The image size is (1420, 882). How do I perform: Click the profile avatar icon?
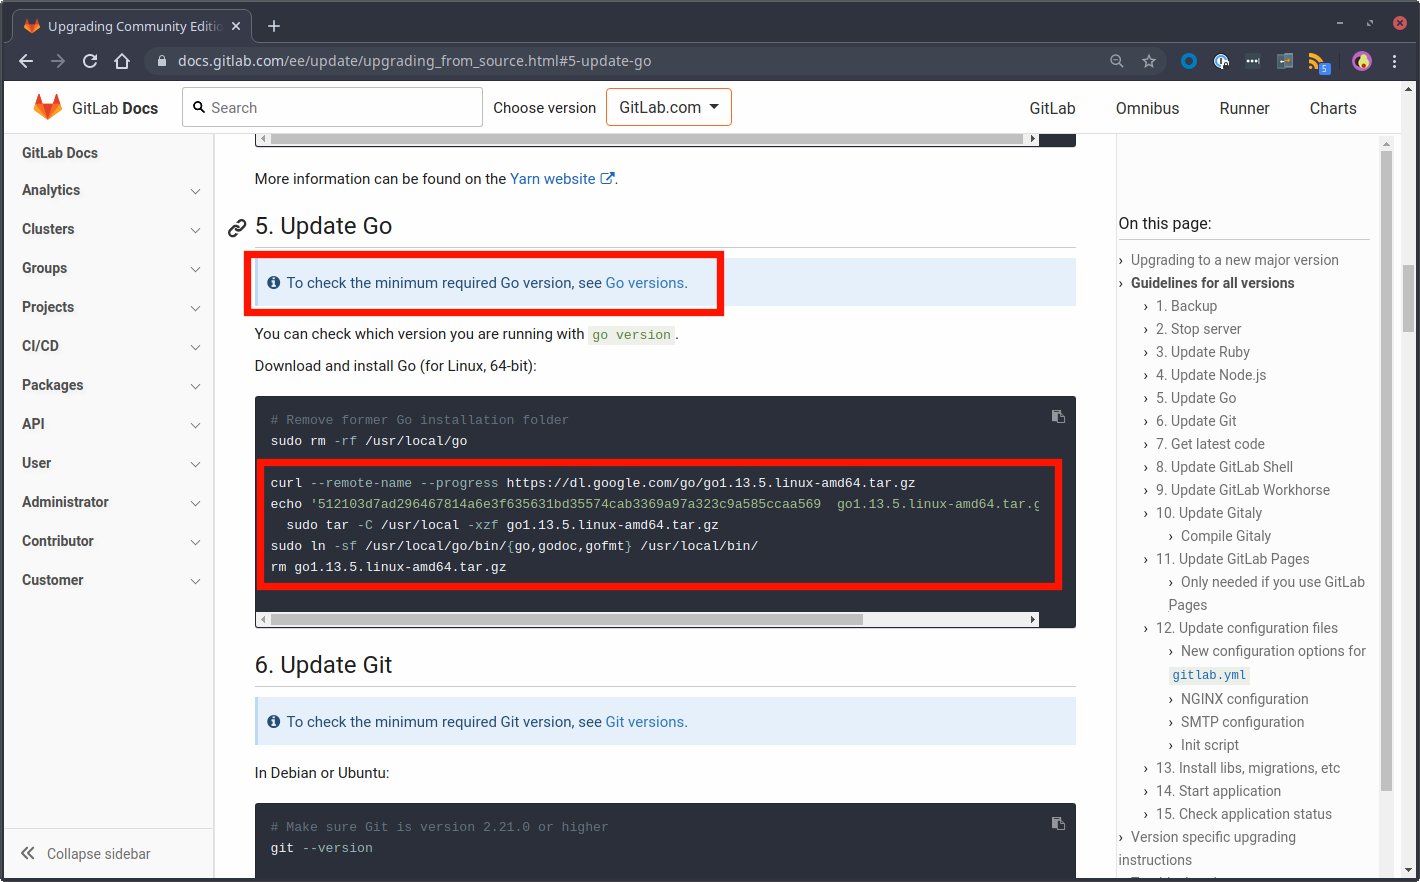1362,61
